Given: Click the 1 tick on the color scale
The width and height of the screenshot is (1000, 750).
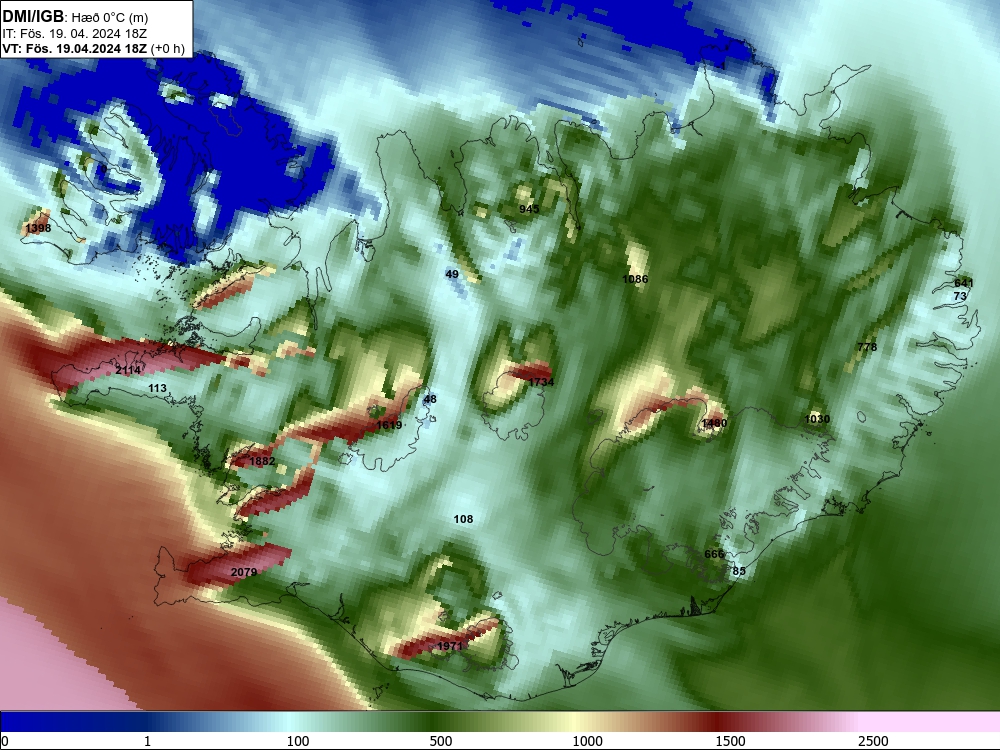Looking at the screenshot, I should click(147, 741).
